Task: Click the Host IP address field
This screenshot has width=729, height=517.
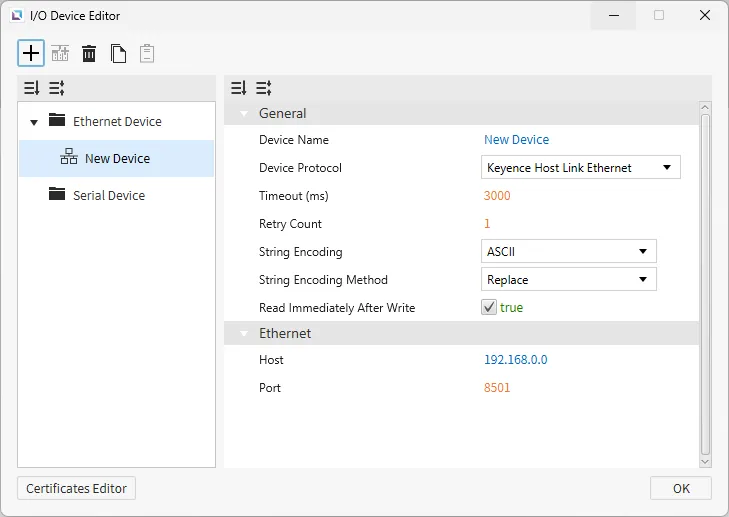Action: [516, 360]
